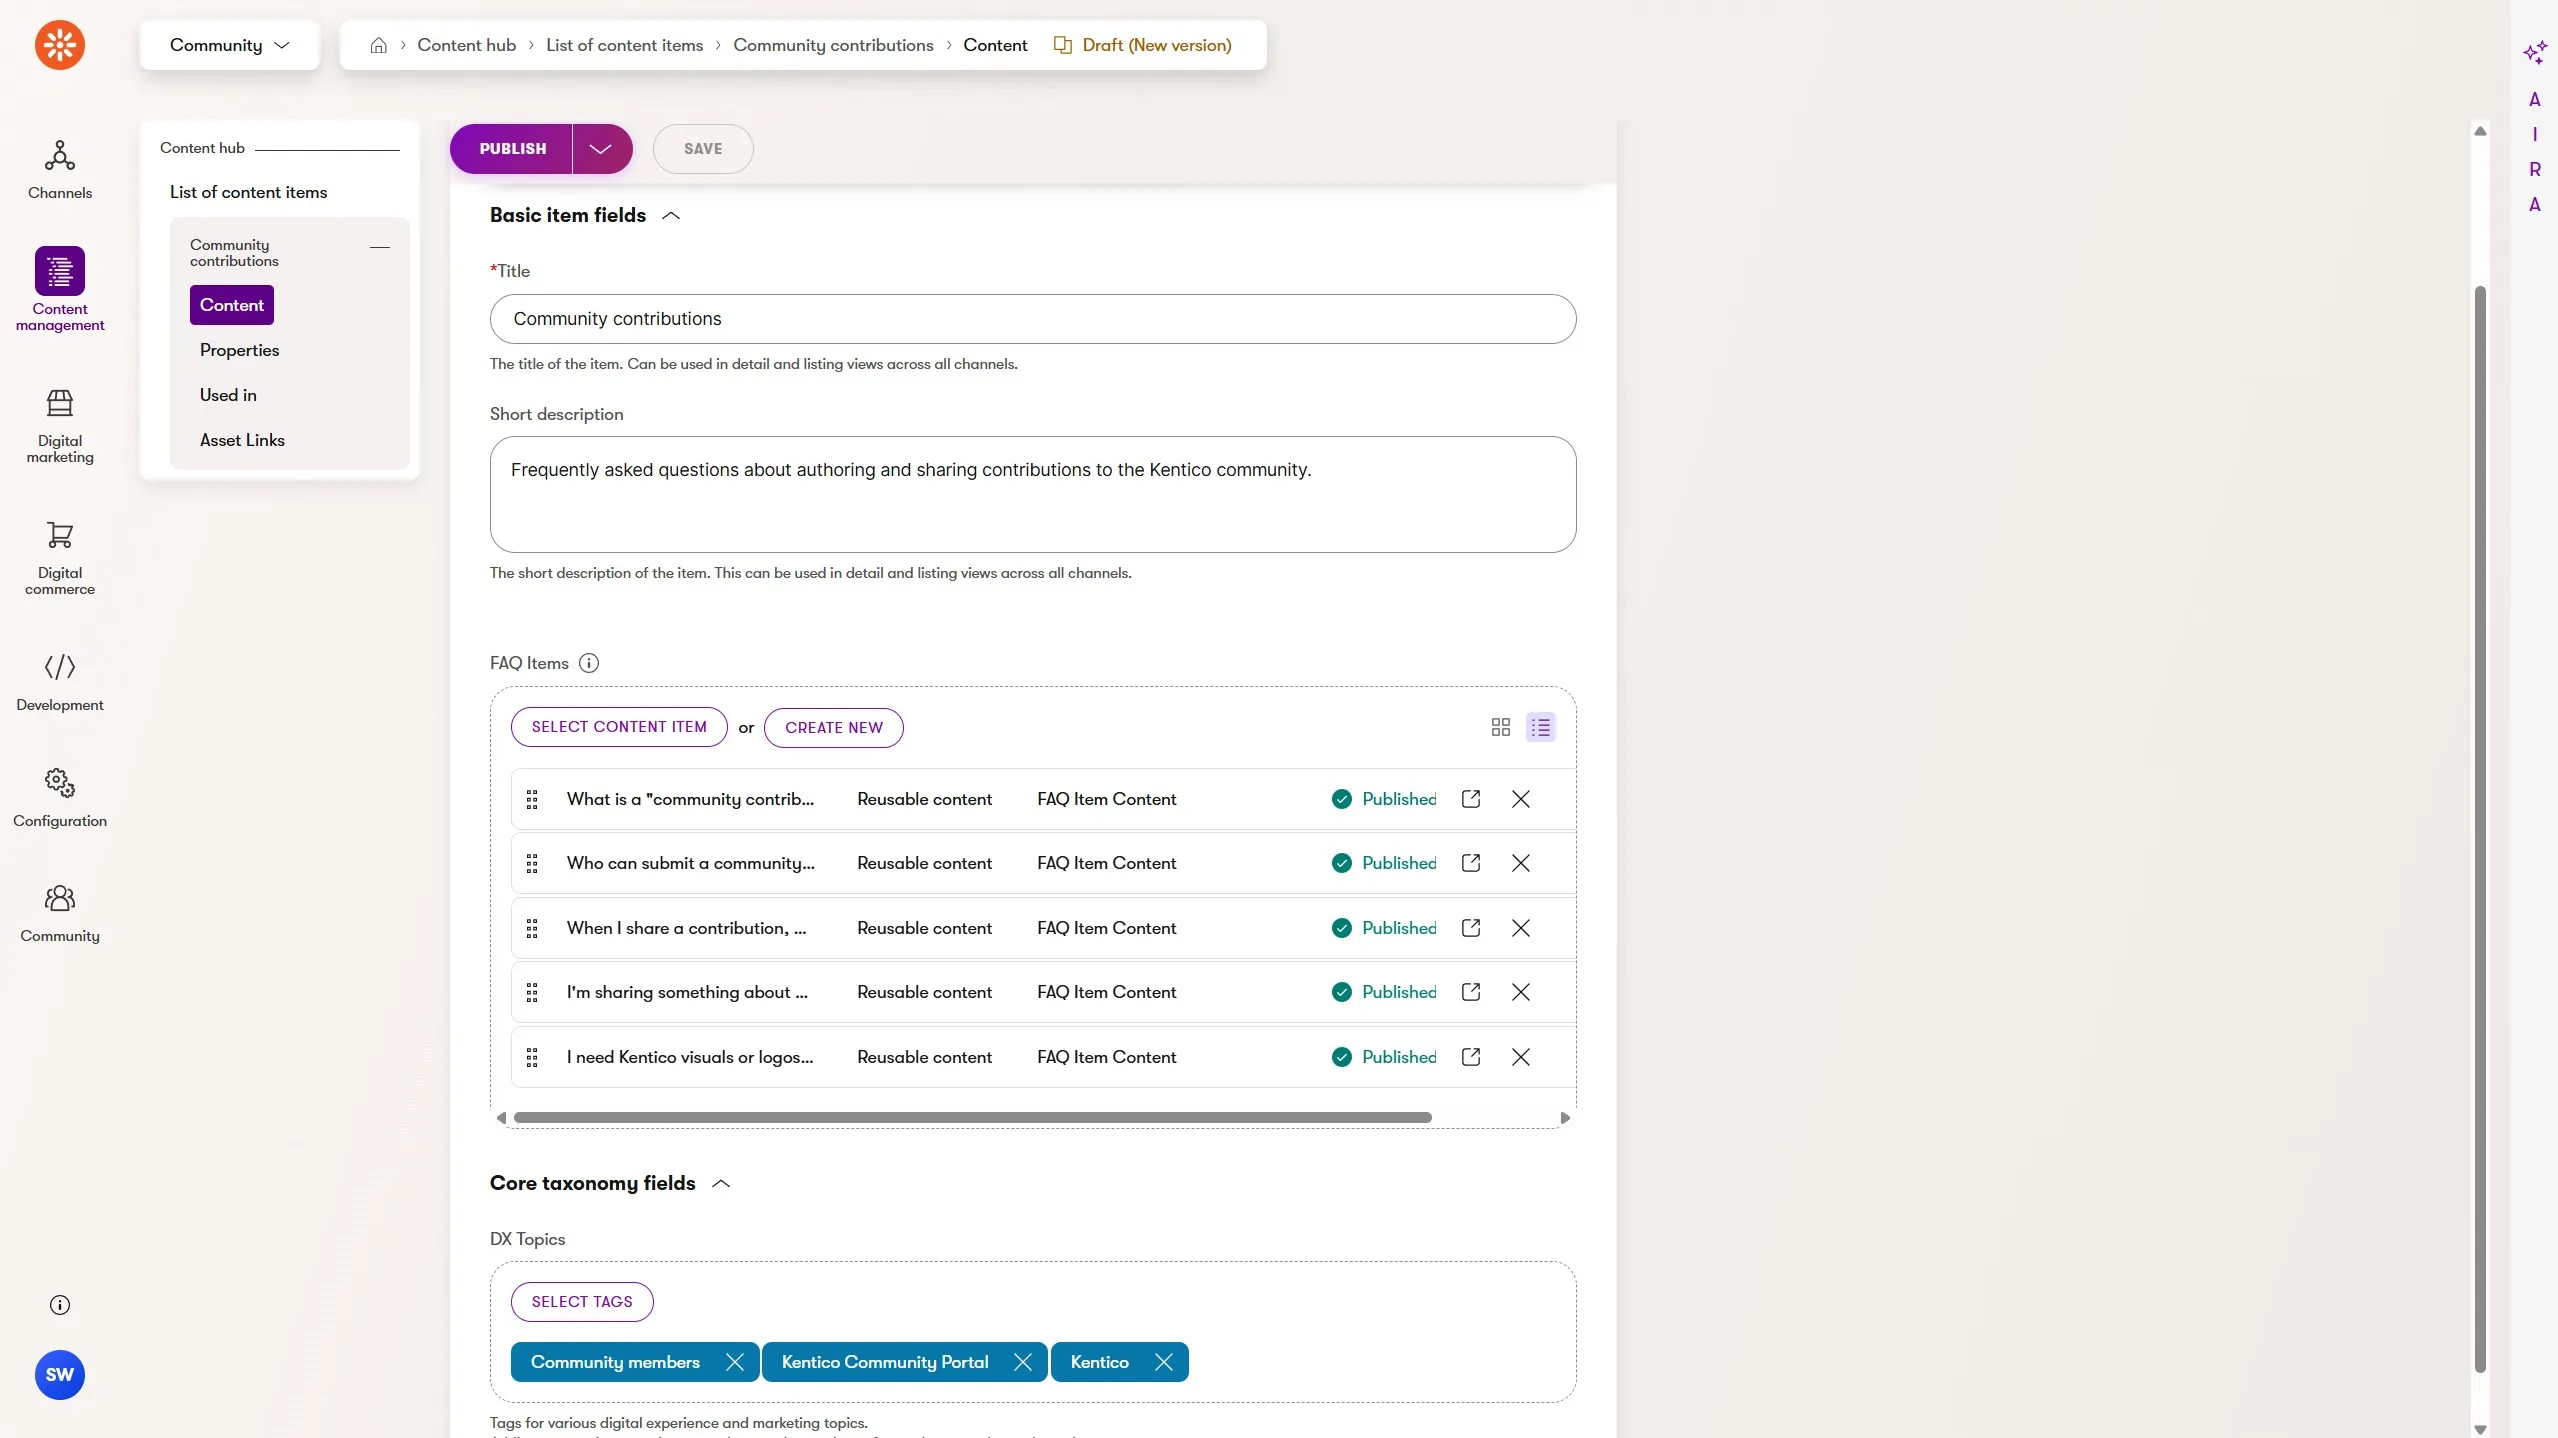The image size is (2558, 1438).
Task: Open Development code icon
Action: click(60, 667)
